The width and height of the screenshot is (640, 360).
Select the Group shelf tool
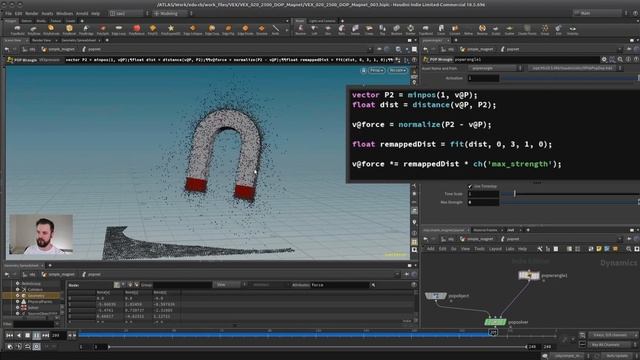point(545,29)
